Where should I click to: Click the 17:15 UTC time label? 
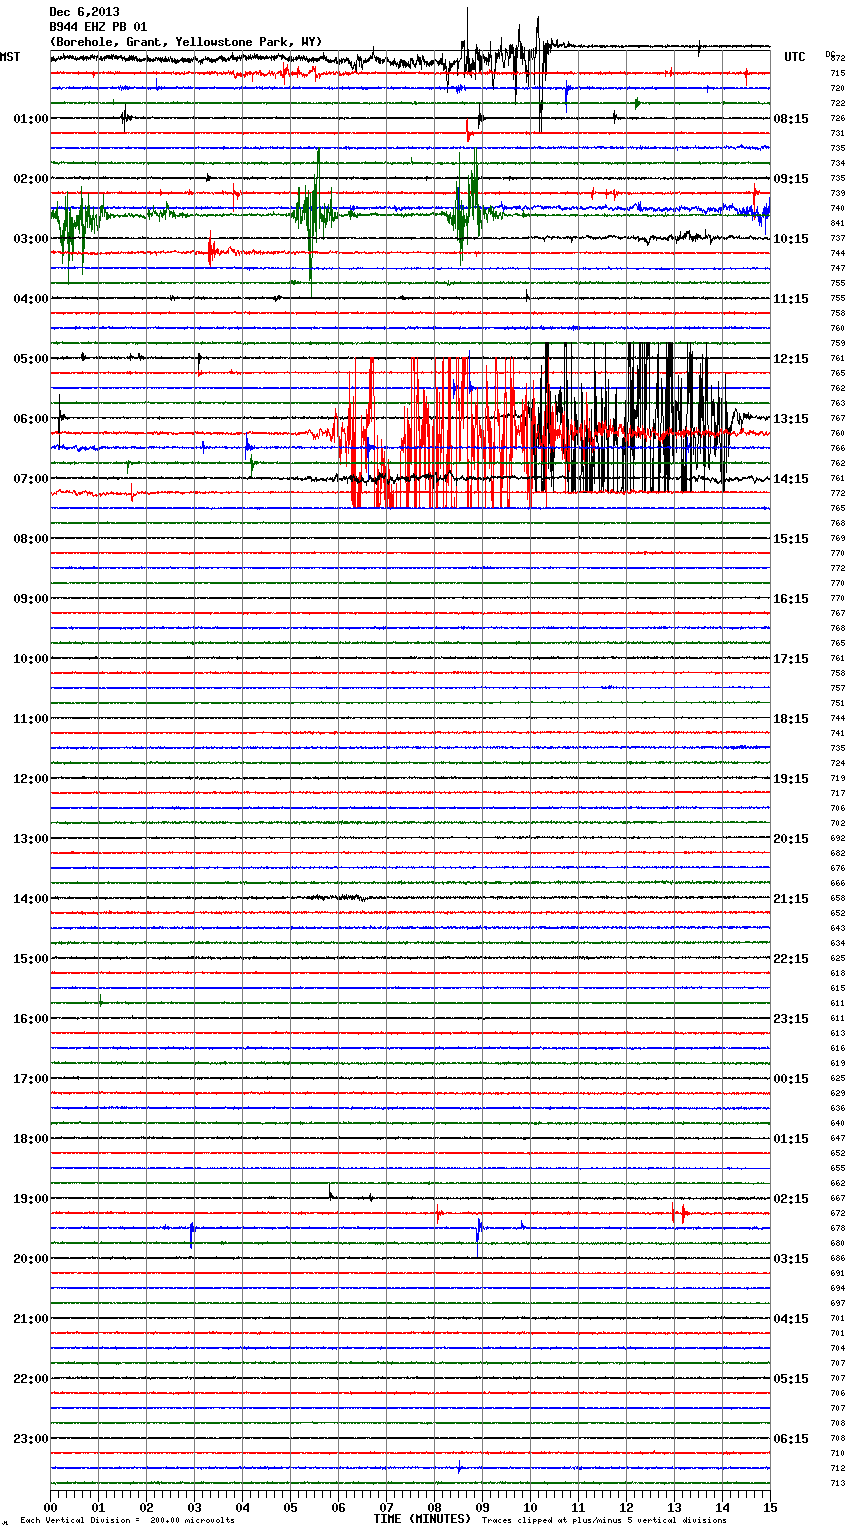[x=791, y=659]
